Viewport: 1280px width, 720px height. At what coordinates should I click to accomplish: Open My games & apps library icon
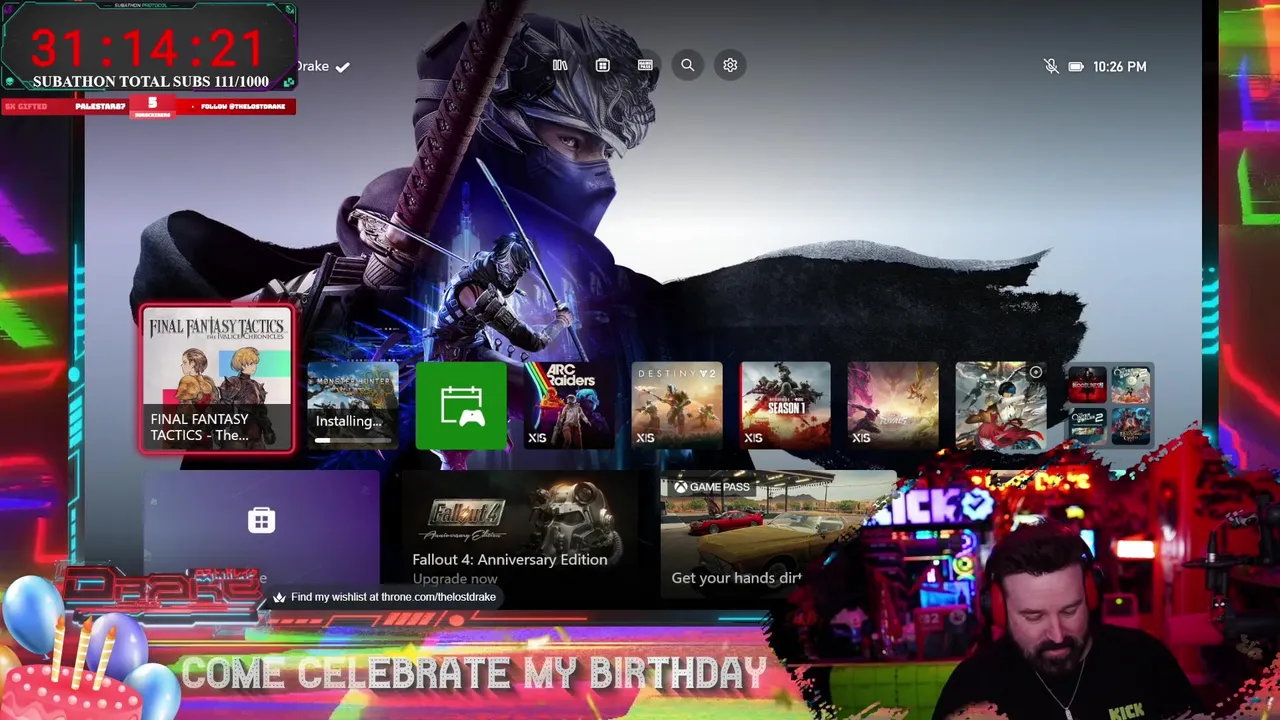(x=560, y=65)
